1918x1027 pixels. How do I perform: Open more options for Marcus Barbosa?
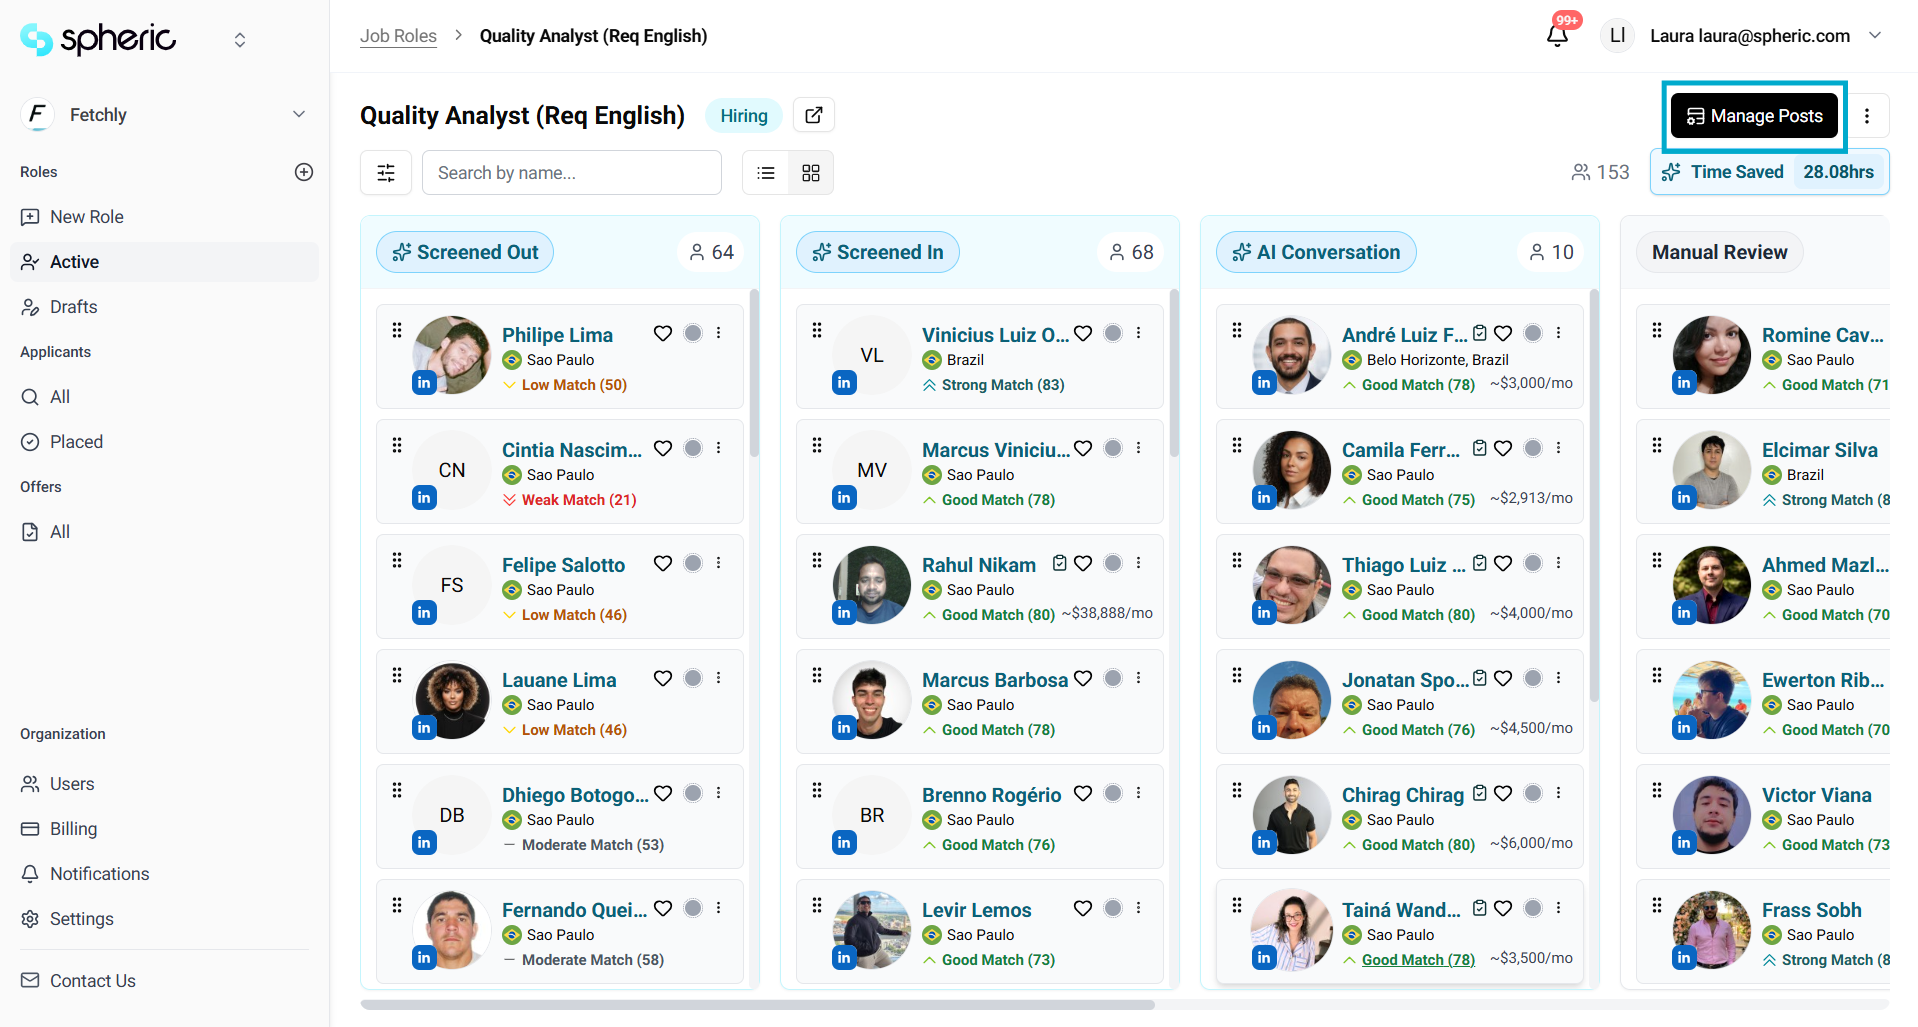click(1138, 678)
